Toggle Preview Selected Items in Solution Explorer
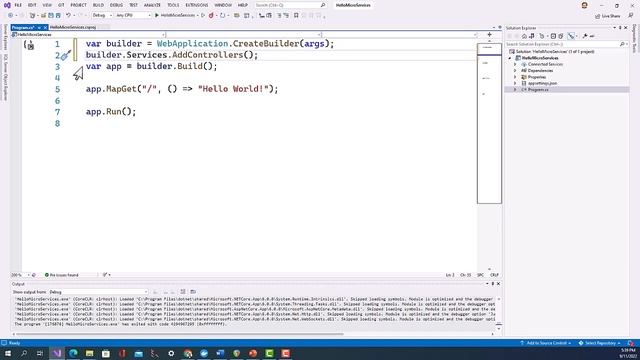 (x=592, y=36)
